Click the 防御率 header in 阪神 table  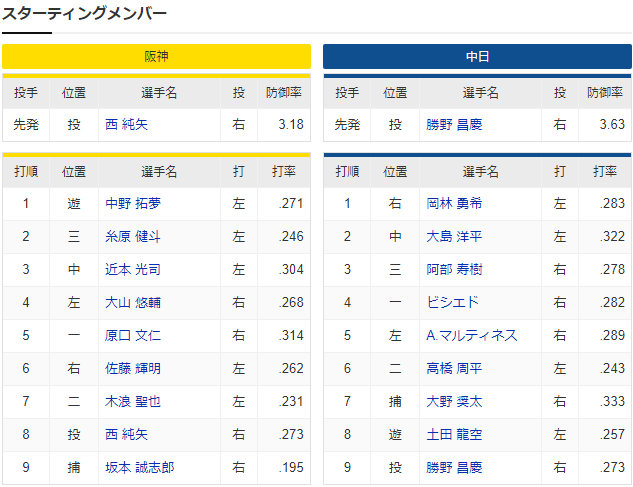pos(284,93)
